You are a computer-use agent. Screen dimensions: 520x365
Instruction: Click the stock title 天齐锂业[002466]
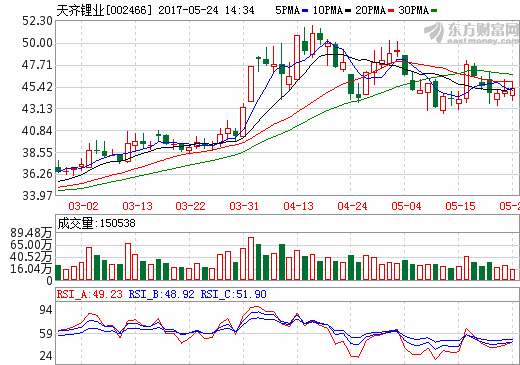click(104, 10)
